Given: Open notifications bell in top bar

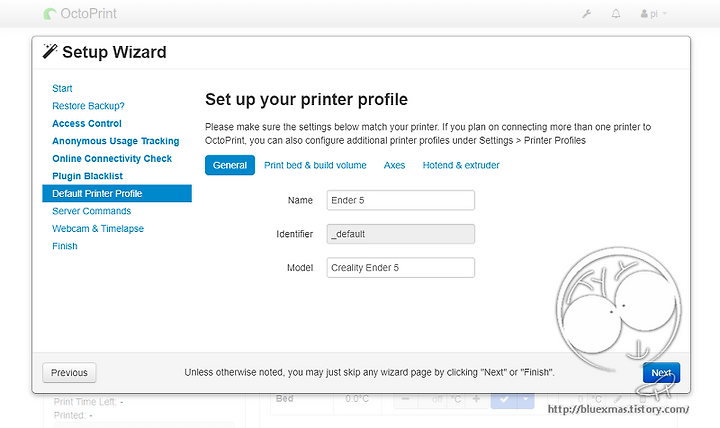Looking at the screenshot, I should pyautogui.click(x=616, y=14).
